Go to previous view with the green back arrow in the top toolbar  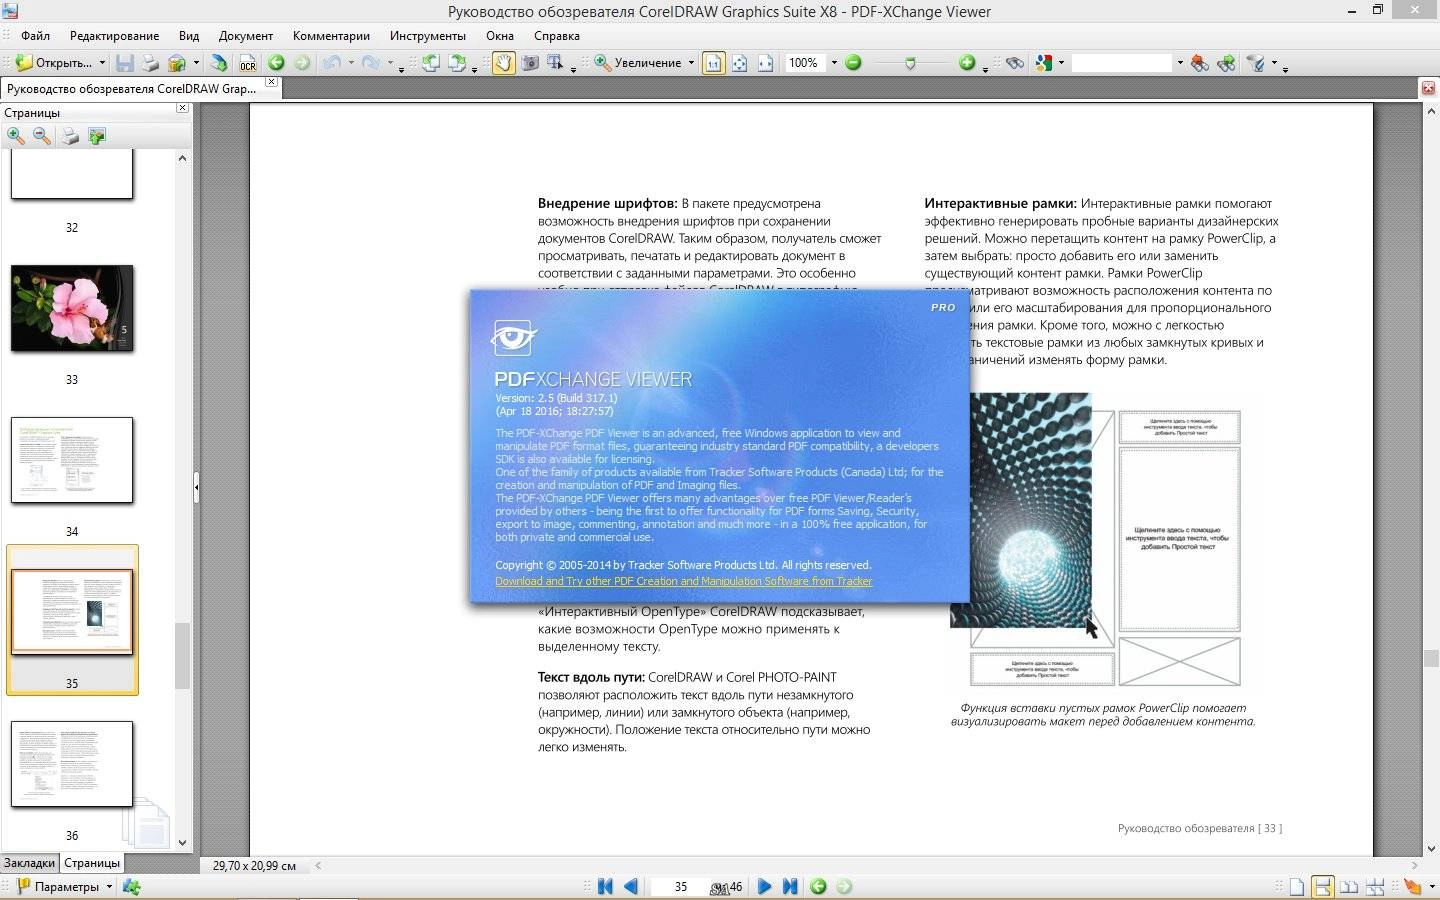pyautogui.click(x=276, y=63)
